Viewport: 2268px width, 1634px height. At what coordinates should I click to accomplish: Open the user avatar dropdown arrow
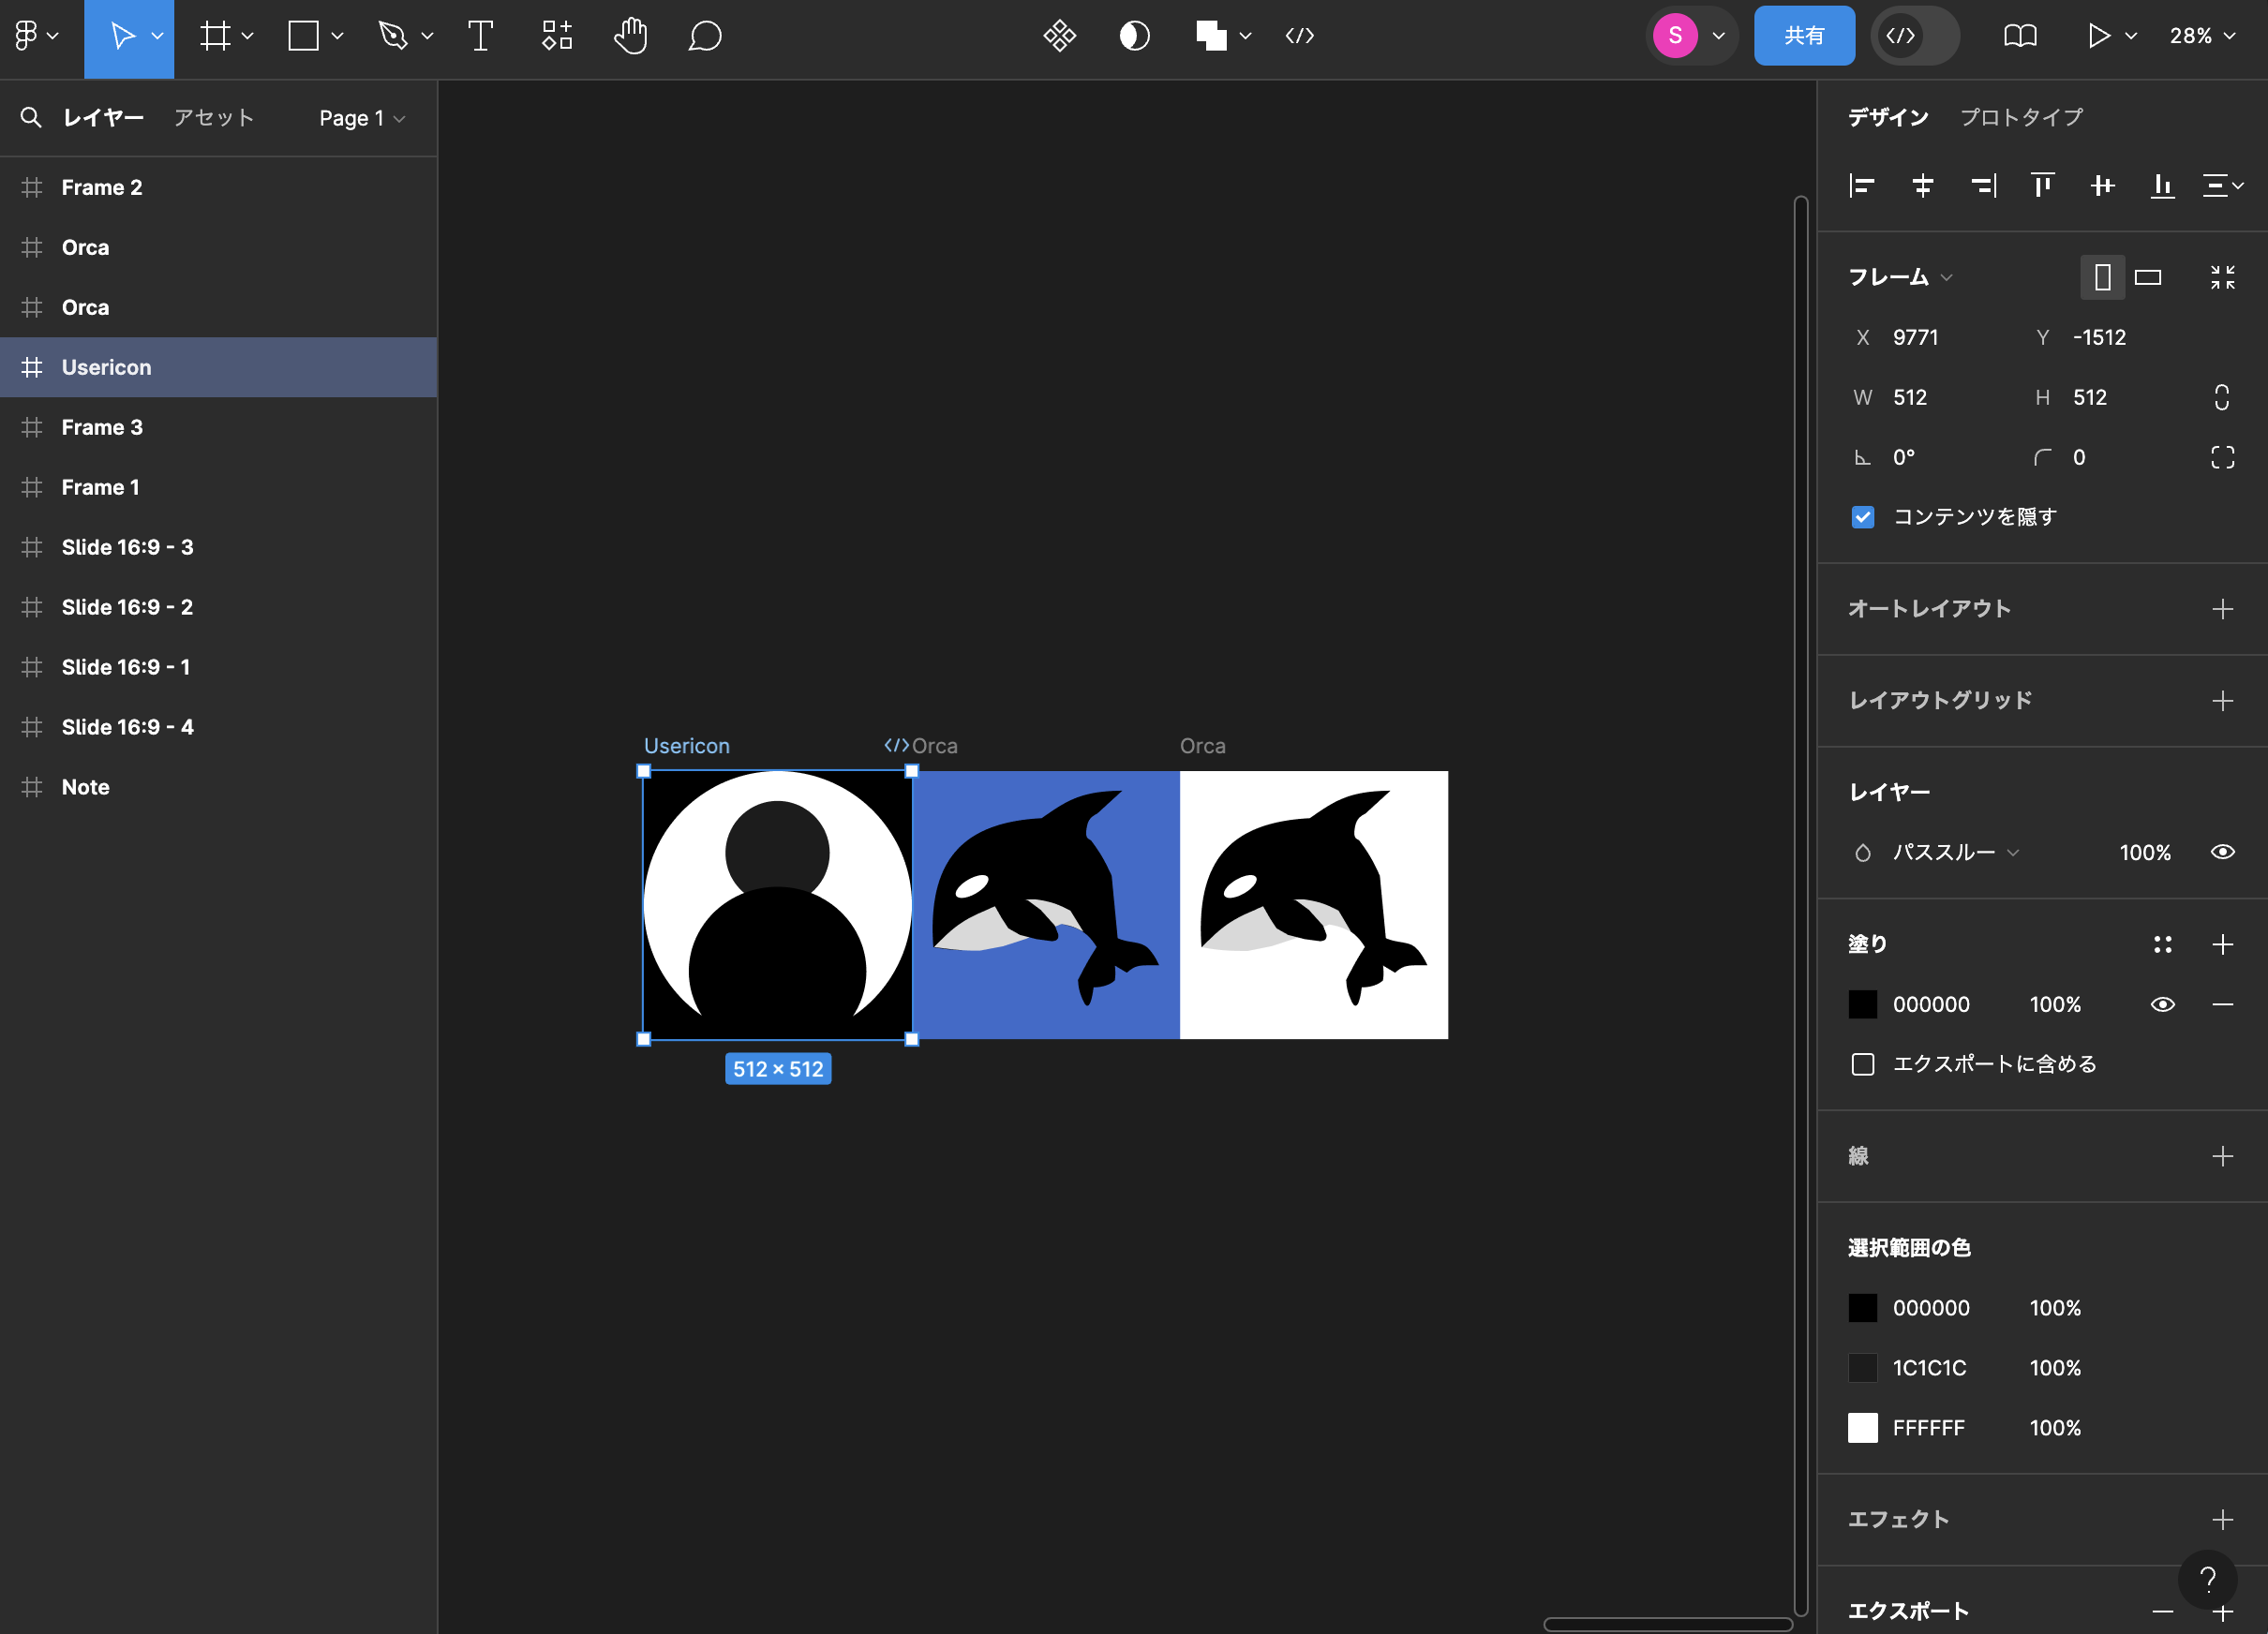tap(1719, 36)
